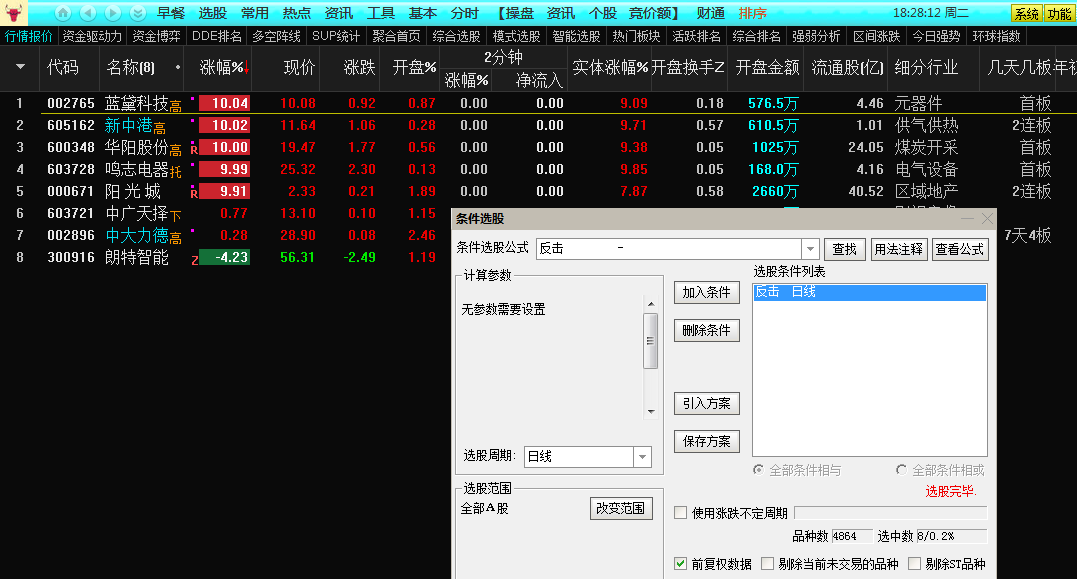Click 加入条件 button
This screenshot has height=579, width=1077.
point(707,293)
